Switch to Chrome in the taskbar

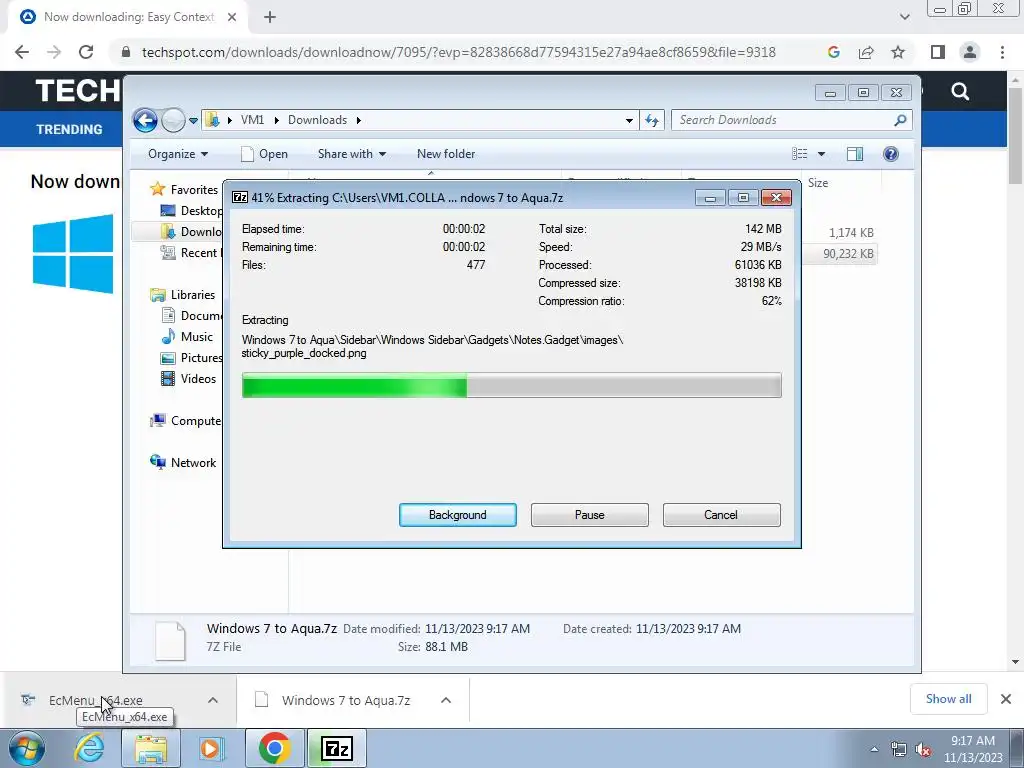(275, 749)
